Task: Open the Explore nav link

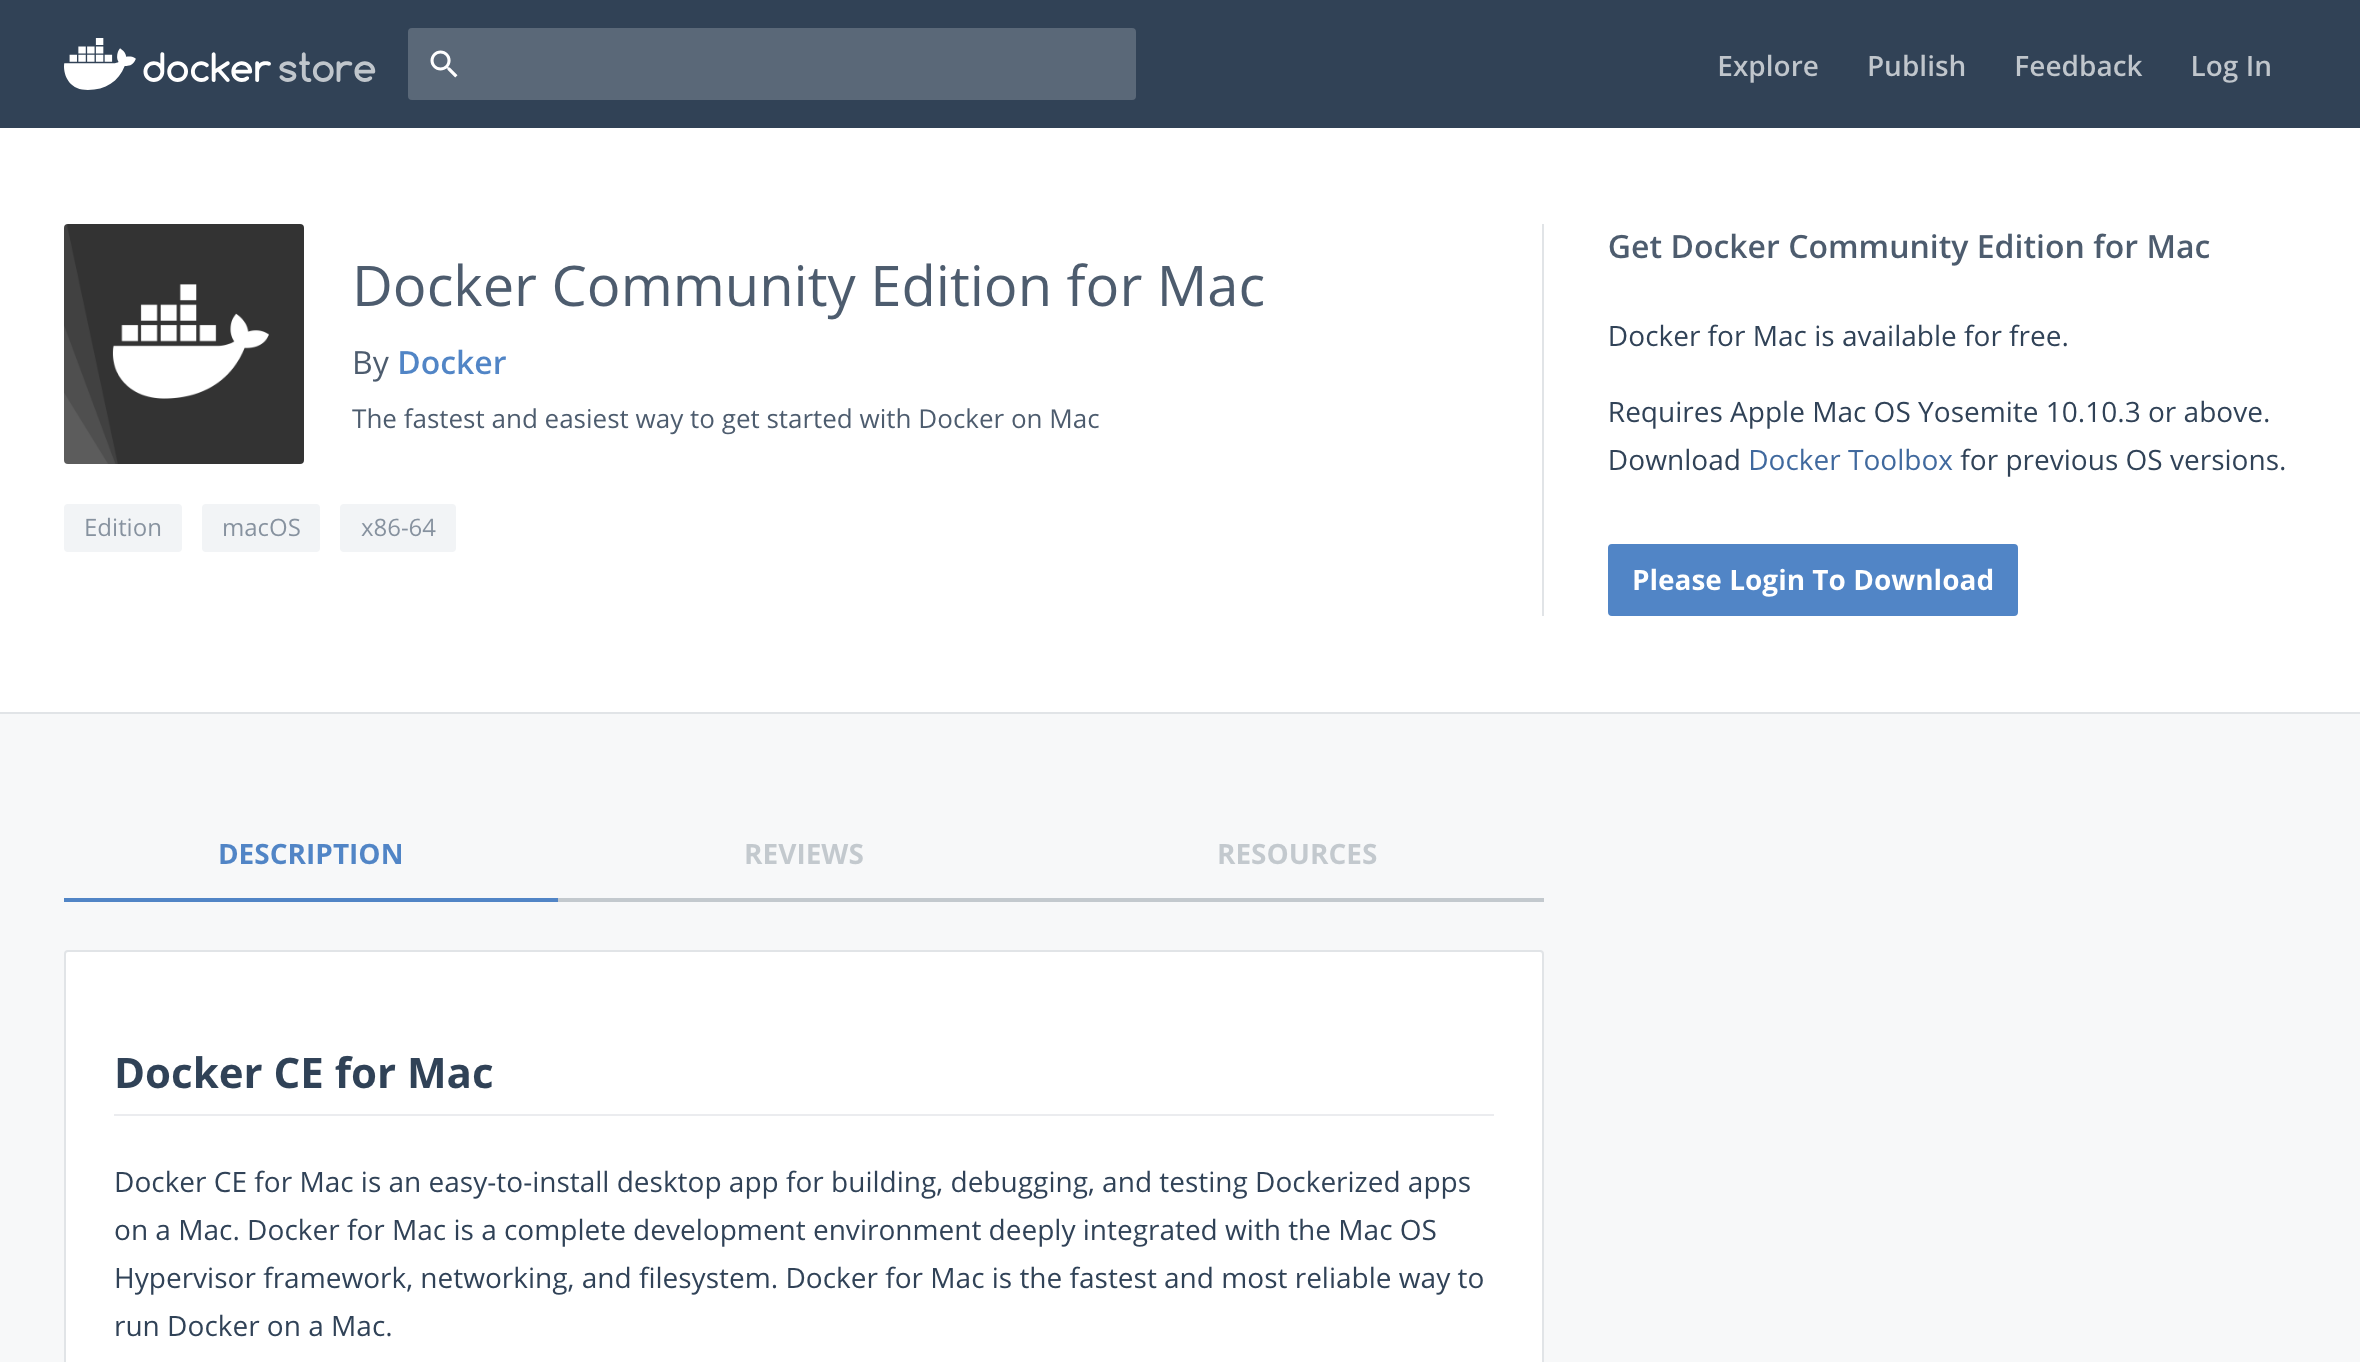Action: (x=1767, y=66)
